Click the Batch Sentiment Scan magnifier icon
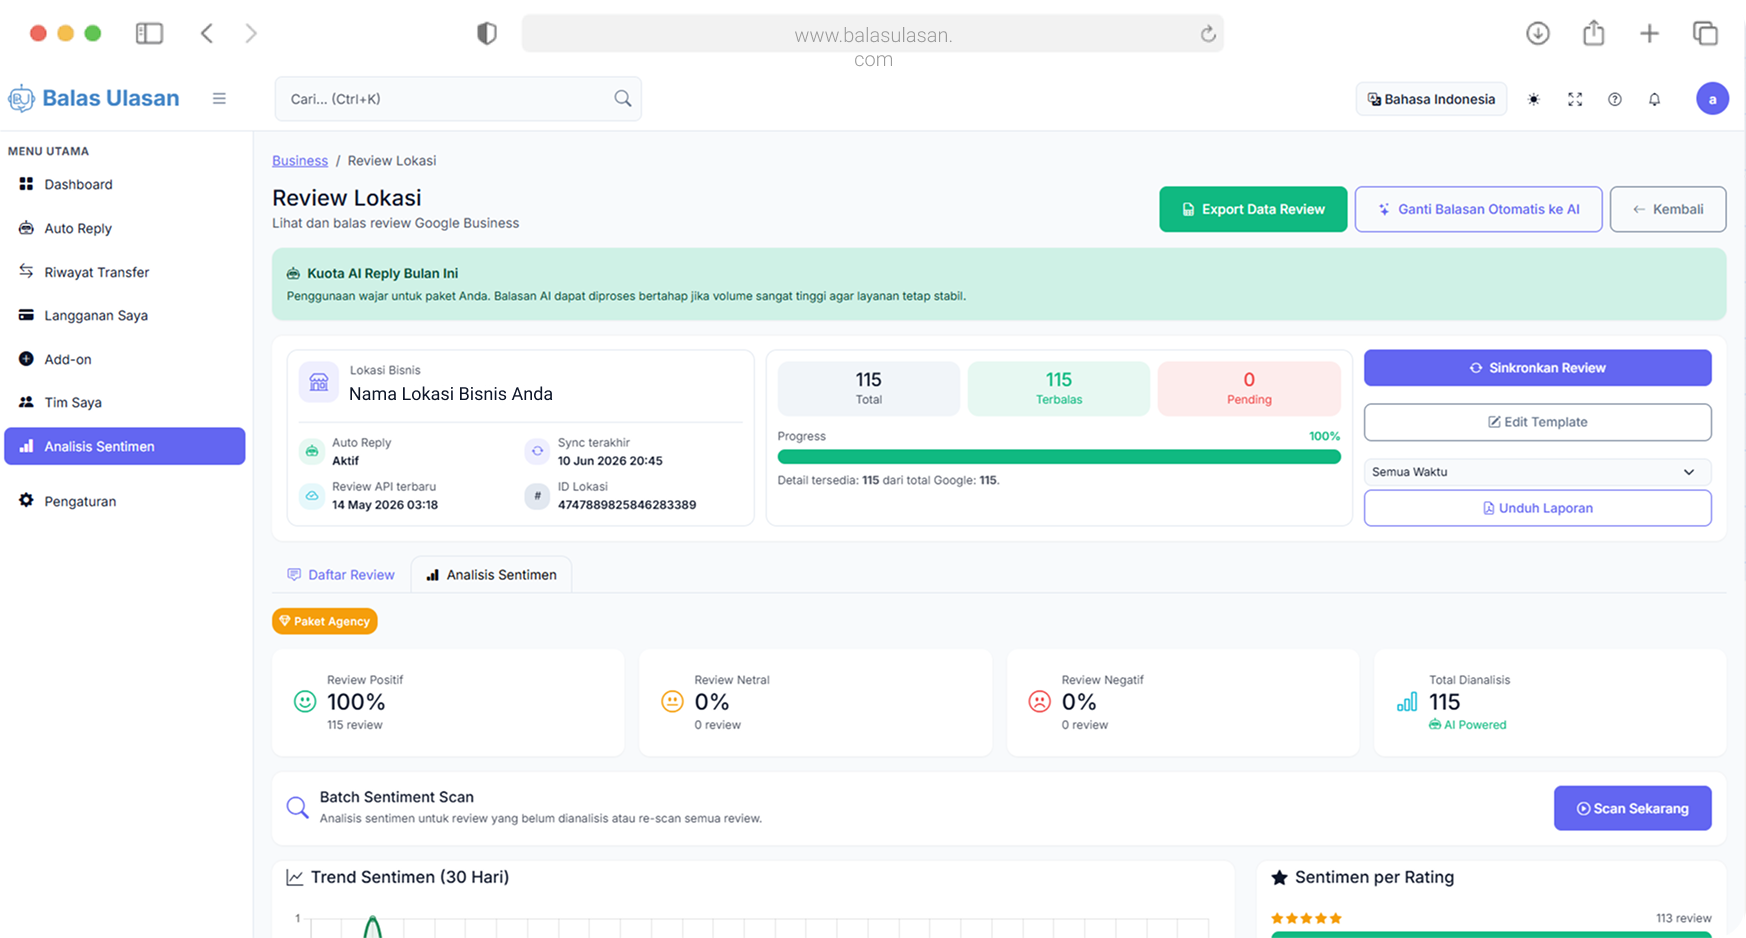This screenshot has height=938, width=1746. coord(297,807)
